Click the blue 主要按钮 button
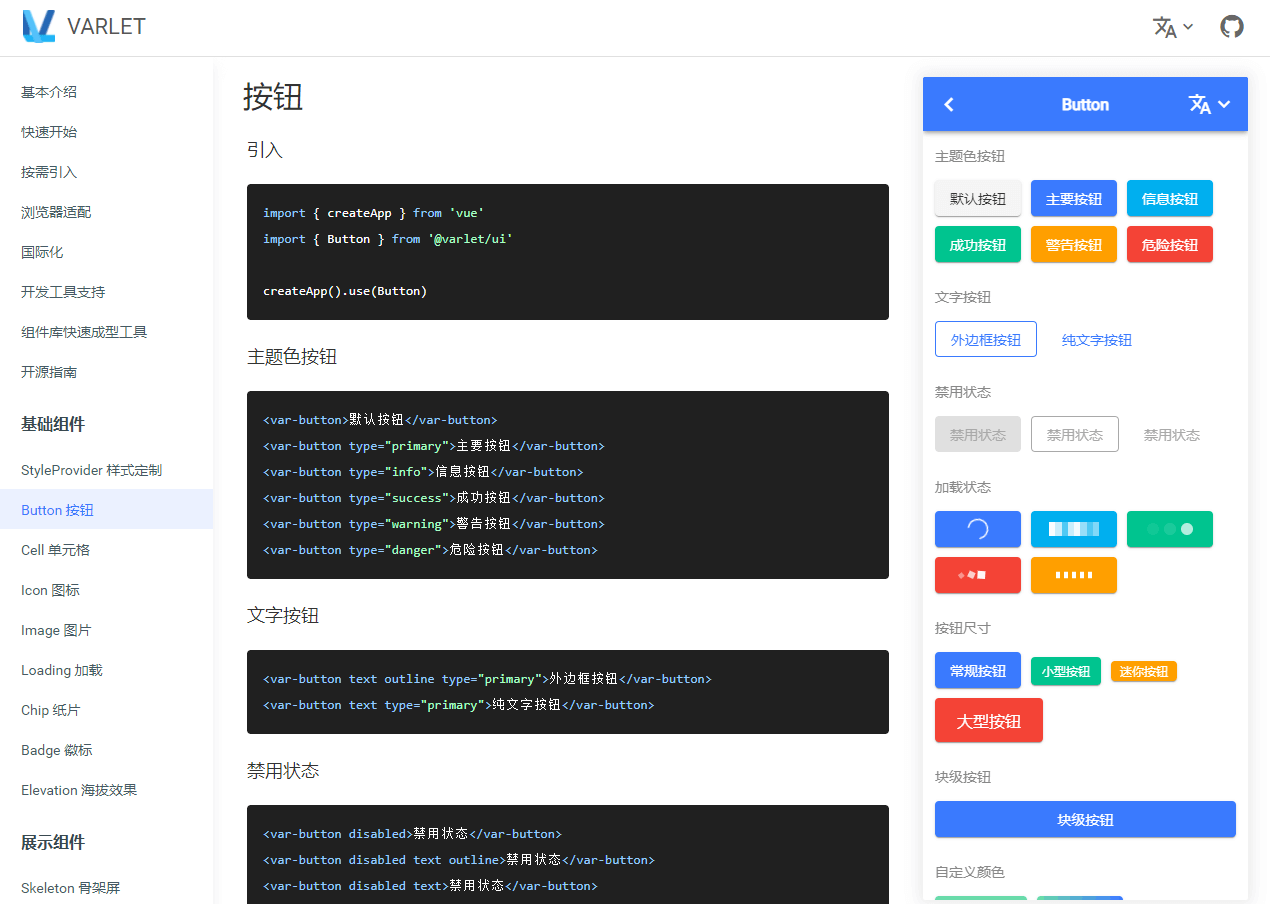The width and height of the screenshot is (1270, 904). click(1074, 198)
